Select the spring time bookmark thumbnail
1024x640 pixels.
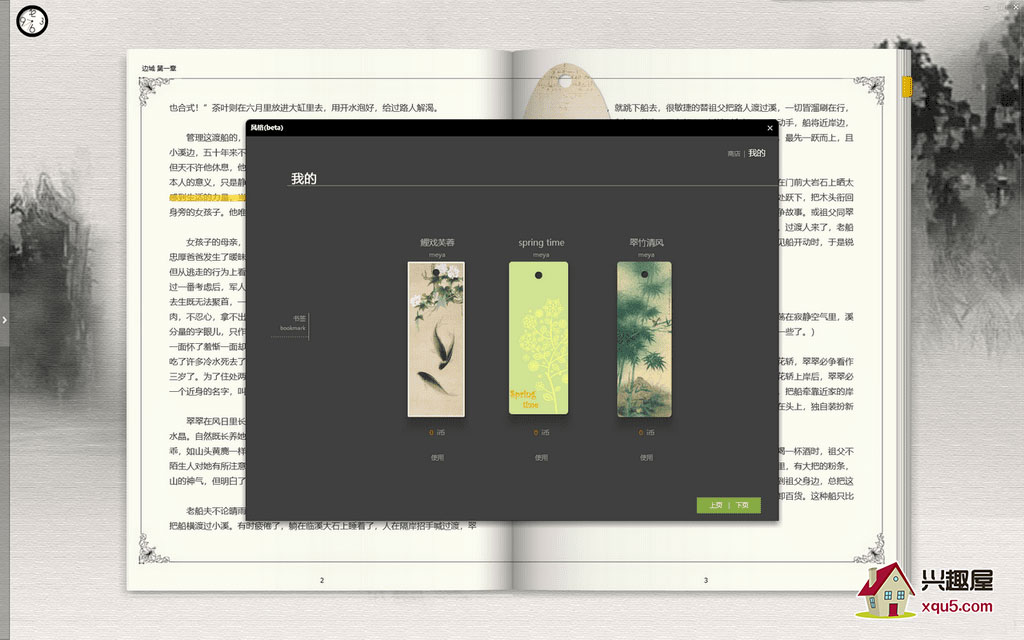click(539, 338)
